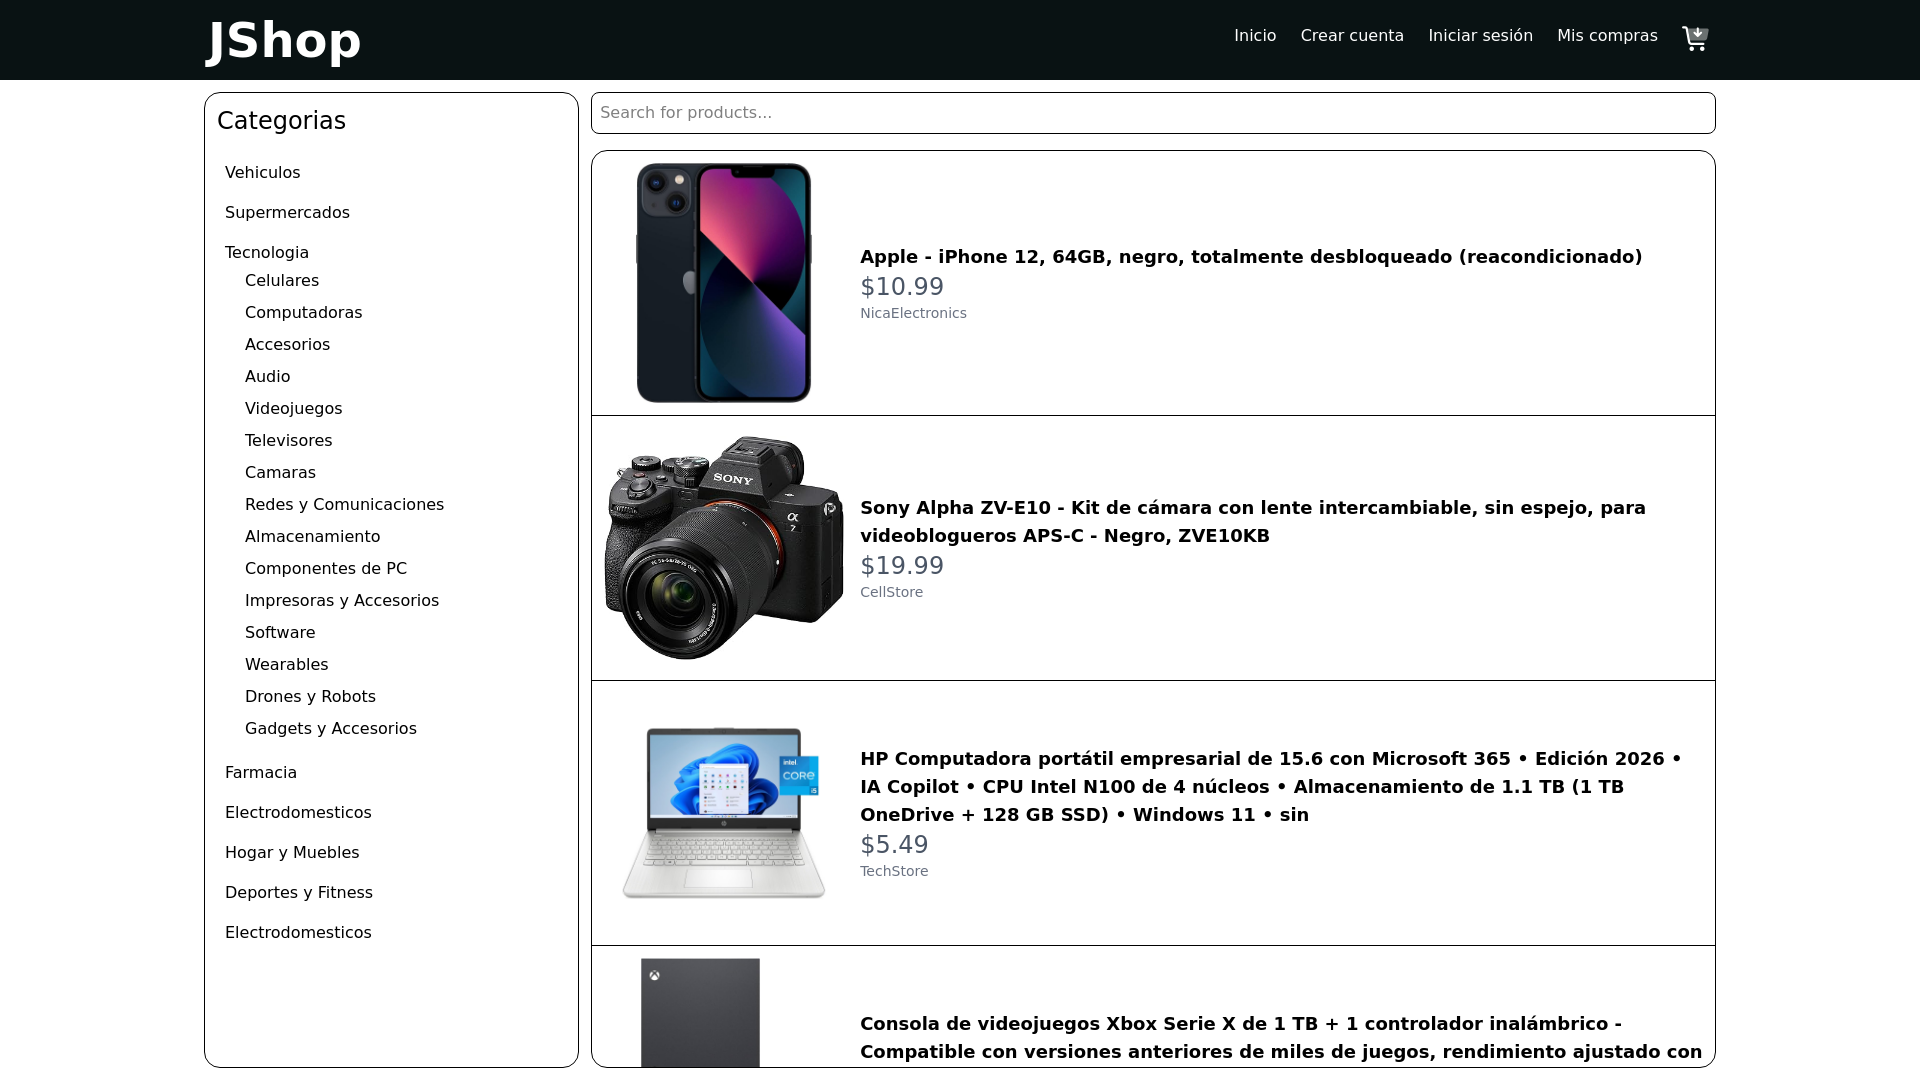Click the Categorias heading
The image size is (1920, 1080).
pos(281,121)
